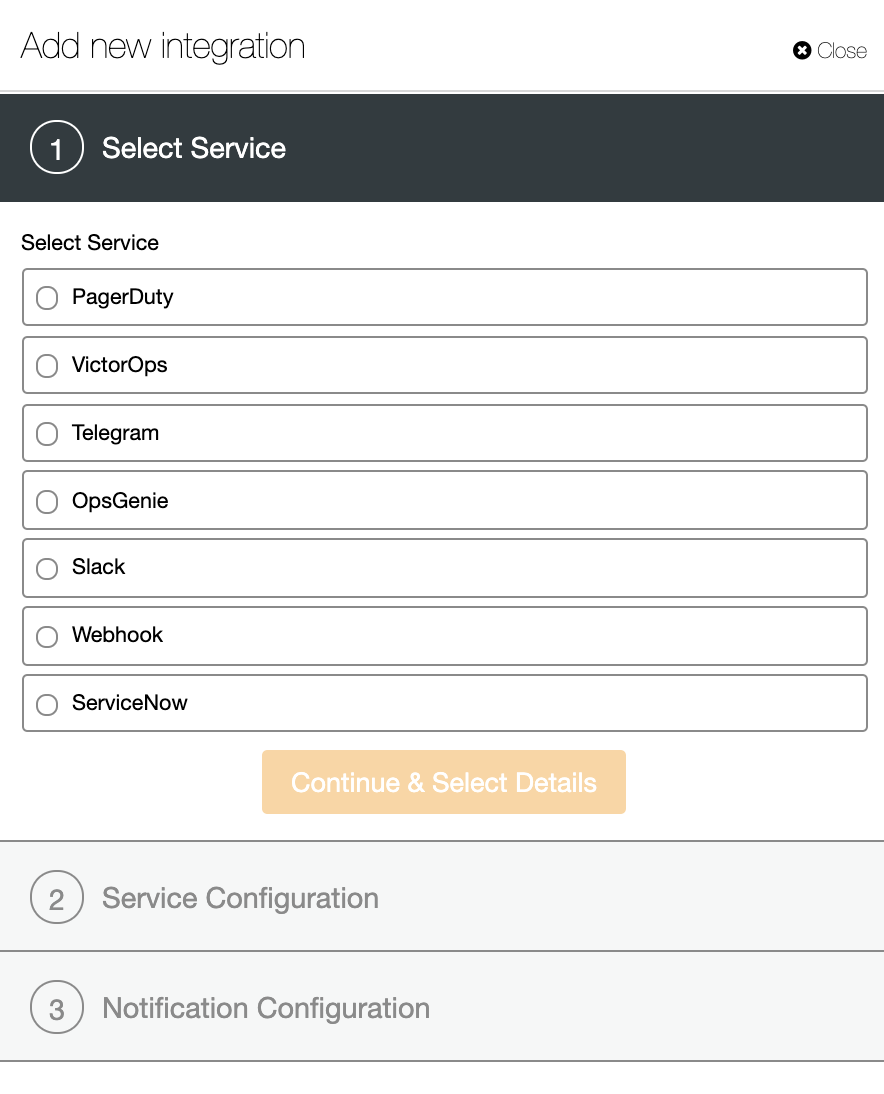Image resolution: width=884 pixels, height=1094 pixels.
Task: Click Continue & Select Details button
Action: pos(444,782)
